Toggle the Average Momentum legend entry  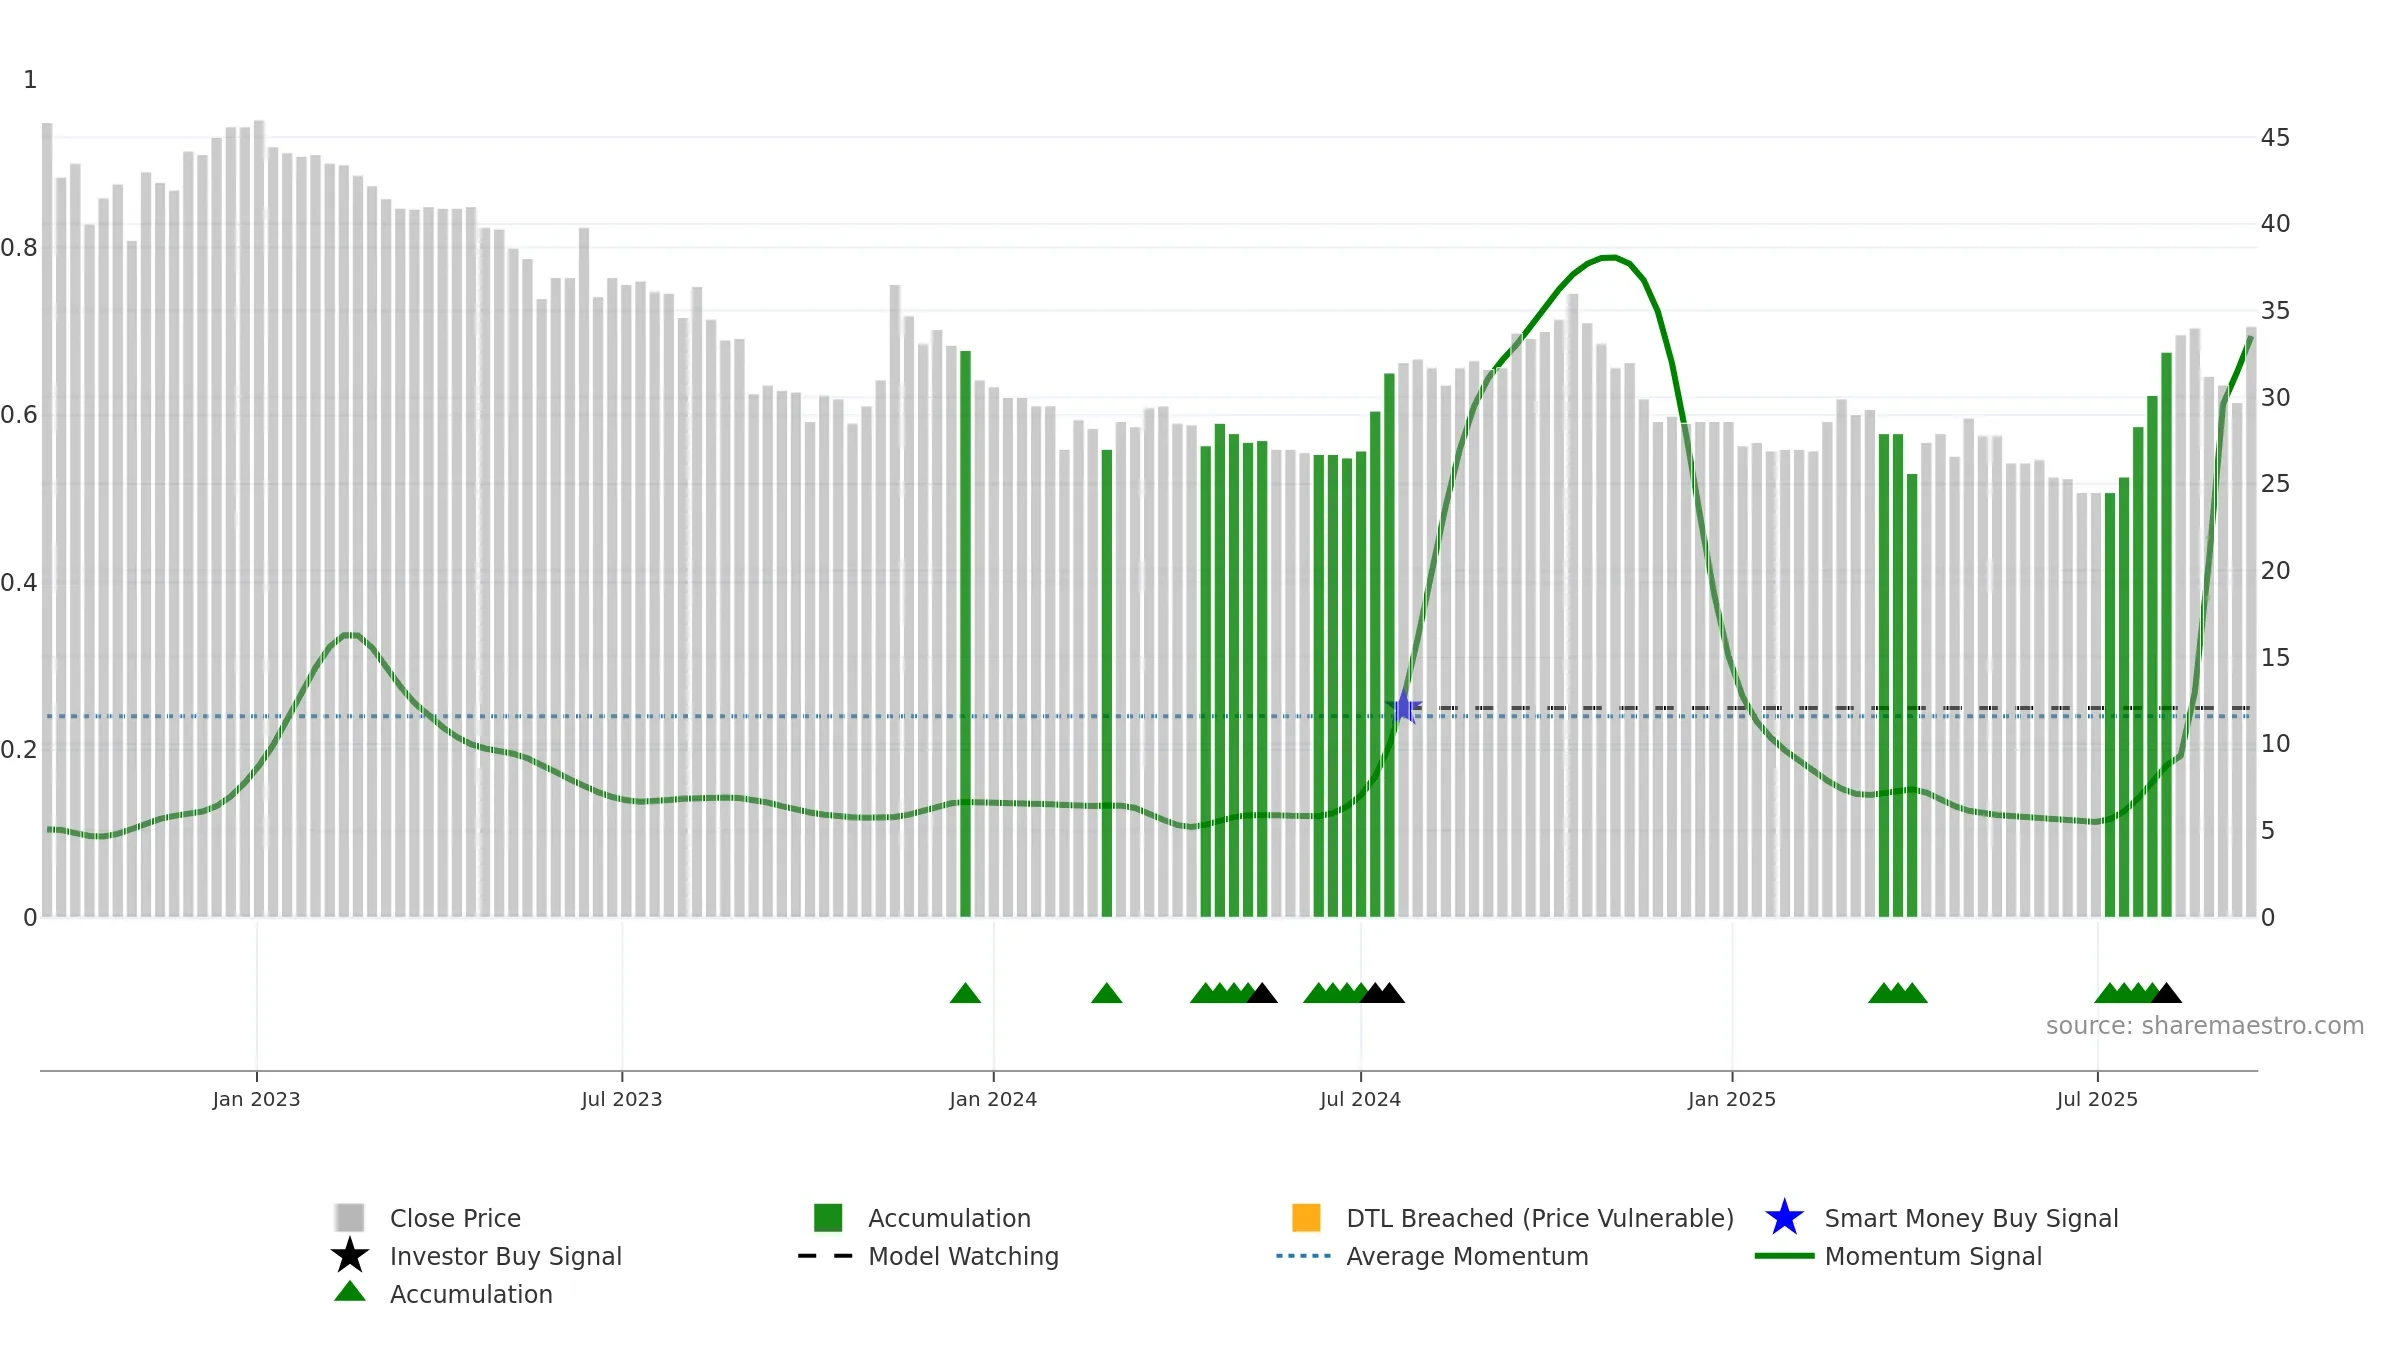(1467, 1256)
